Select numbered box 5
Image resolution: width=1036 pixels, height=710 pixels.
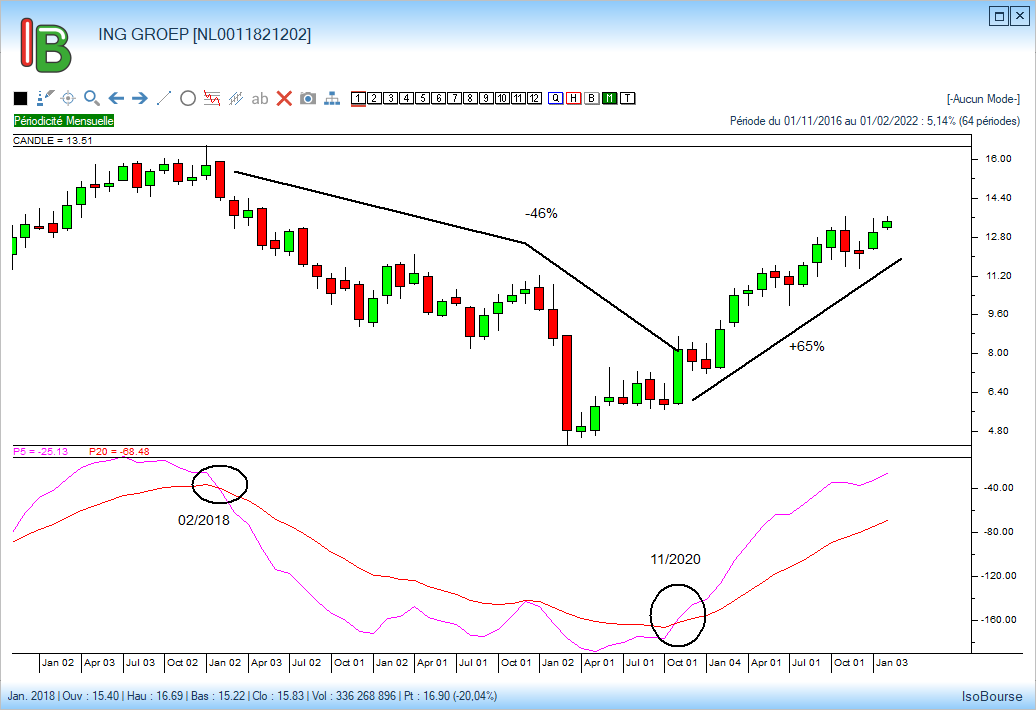tap(422, 98)
